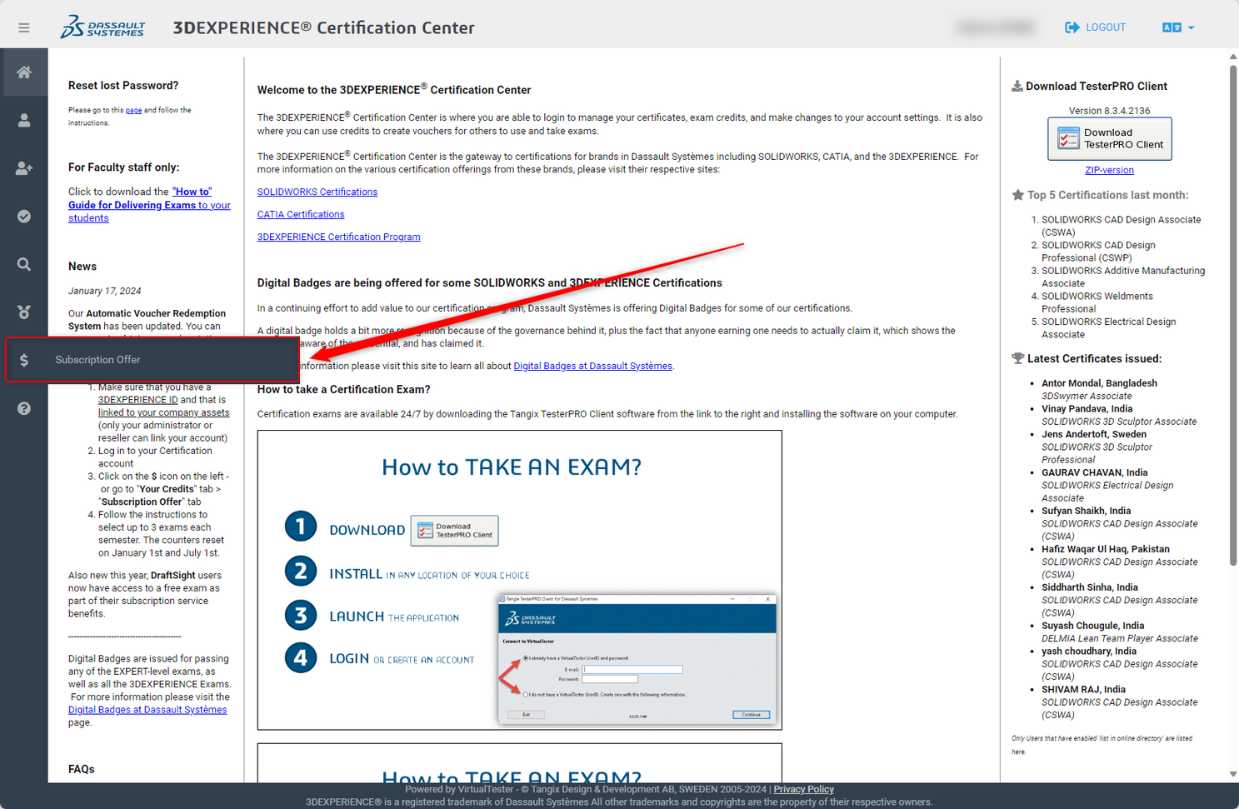This screenshot has width=1239, height=809.
Task: Open Digital Badges link in main article
Action: coord(593,366)
